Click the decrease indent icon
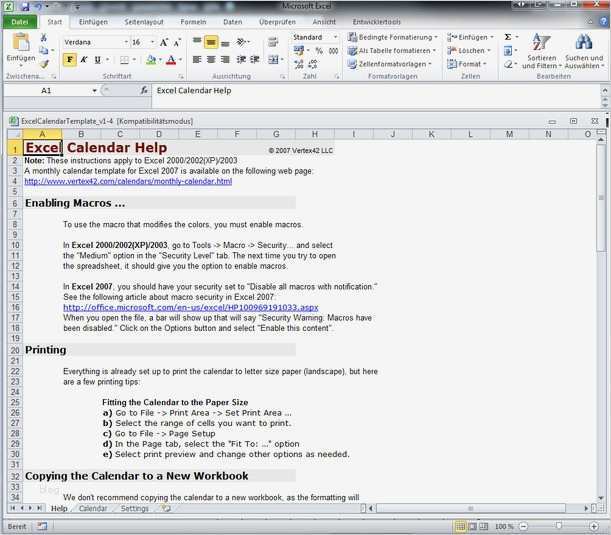This screenshot has height=535, width=611. (241, 59)
